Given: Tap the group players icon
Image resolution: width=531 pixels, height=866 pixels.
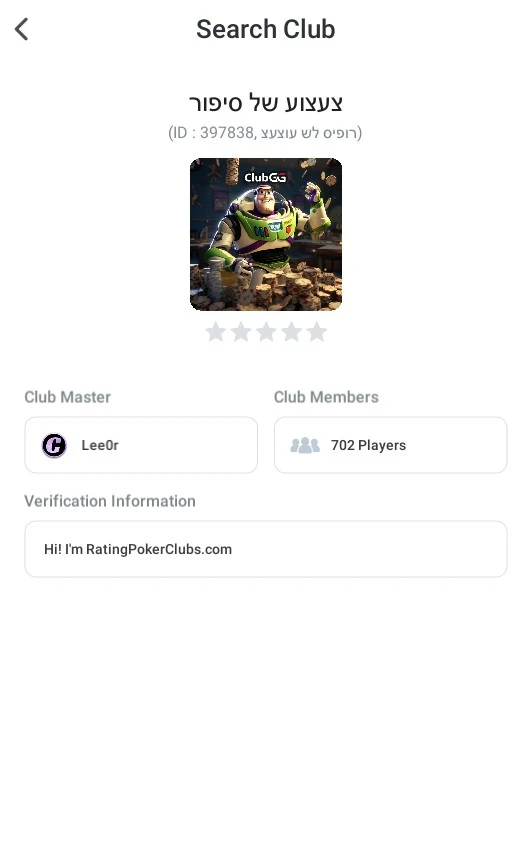Looking at the screenshot, I should tap(305, 445).
